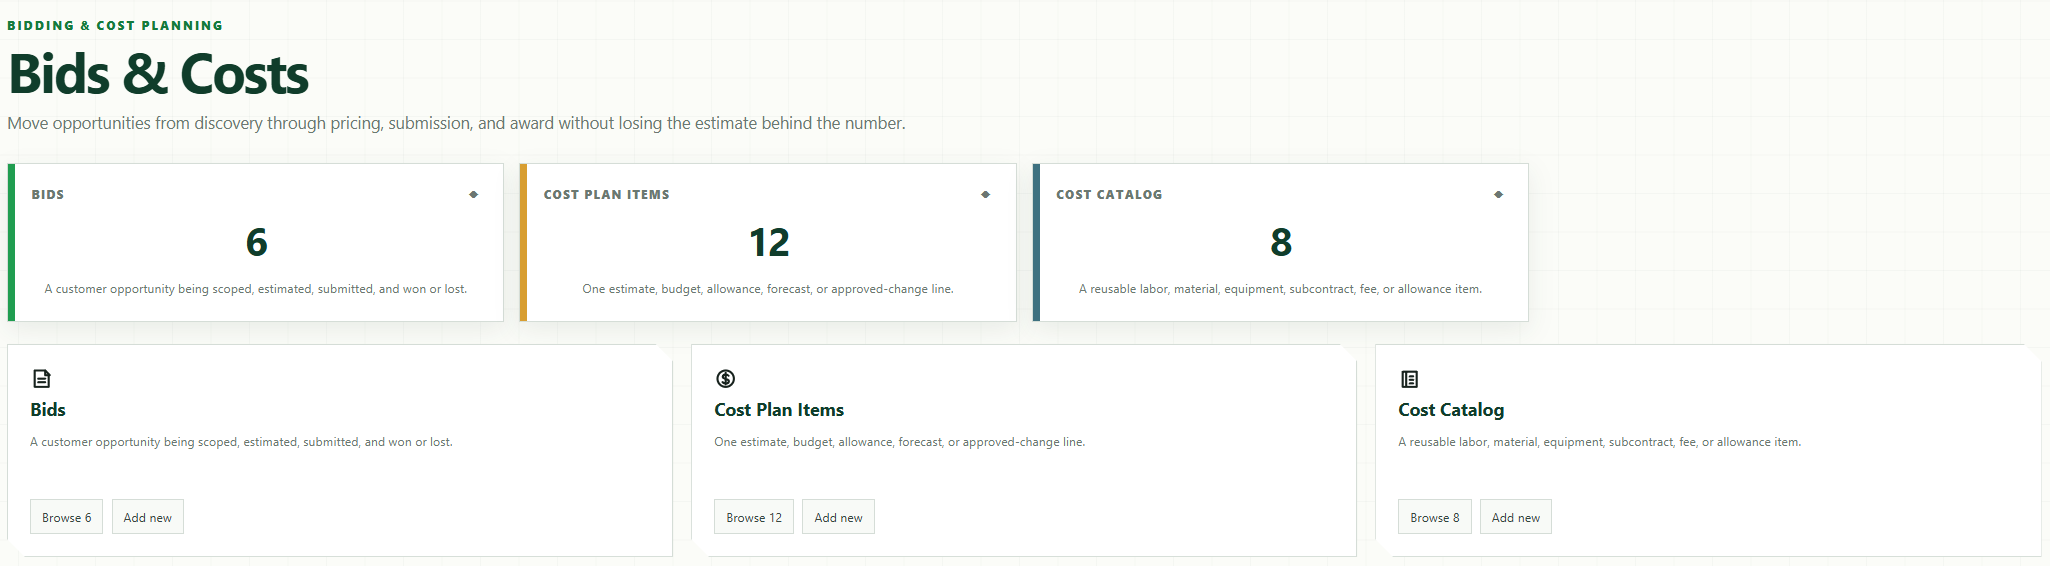Screen dimensions: 2050x566
Task: Open Browse 8 catalog items
Action: point(1434,517)
